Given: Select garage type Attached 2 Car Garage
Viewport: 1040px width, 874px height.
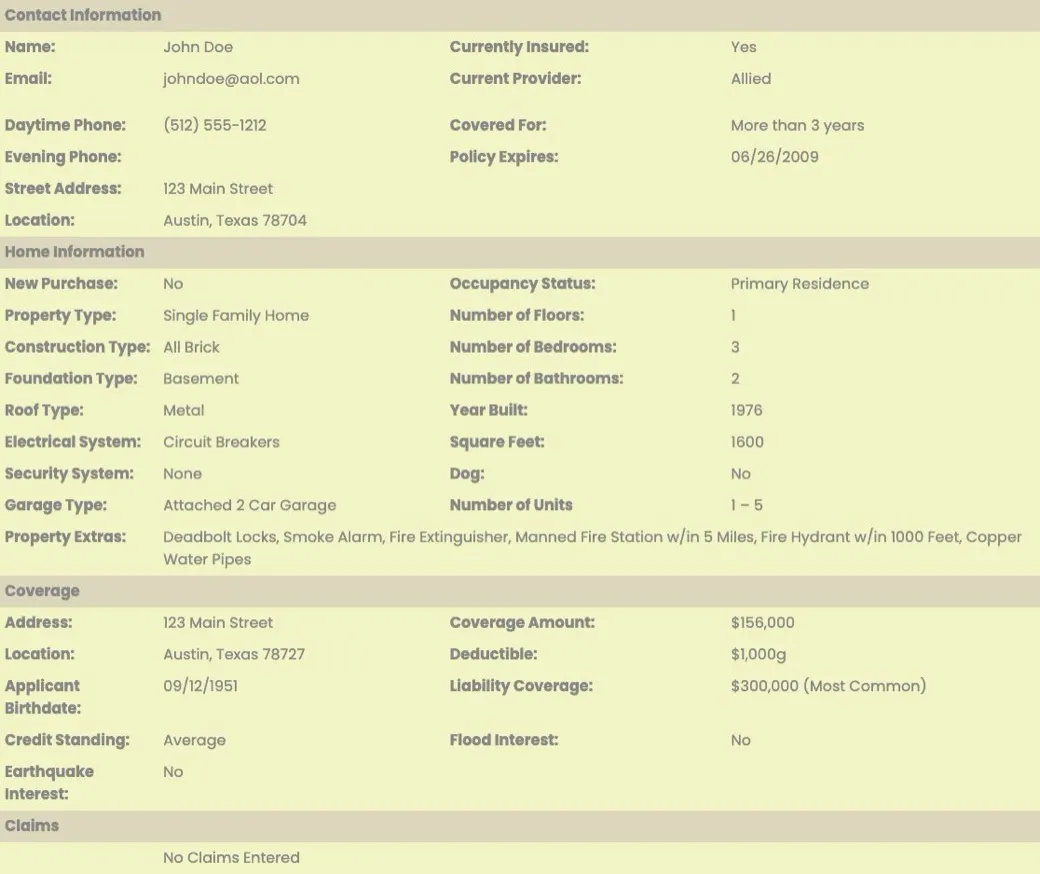Looking at the screenshot, I should coord(249,505).
